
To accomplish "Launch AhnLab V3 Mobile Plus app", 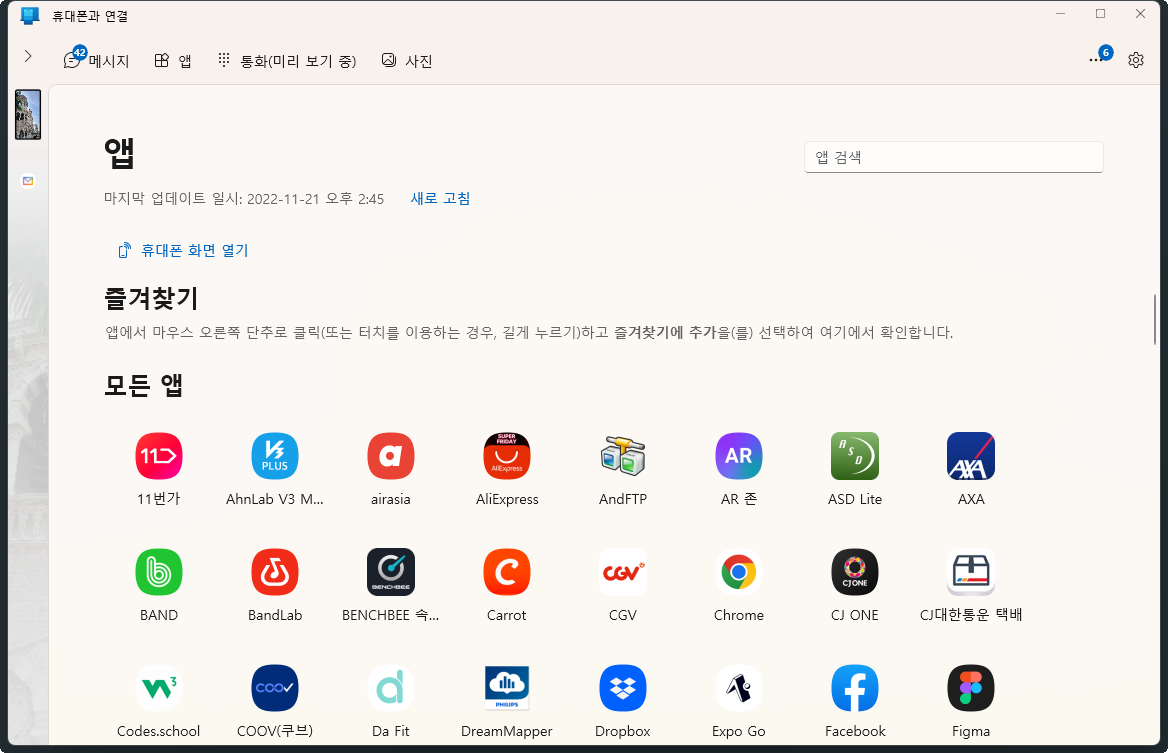I will coord(275,456).
